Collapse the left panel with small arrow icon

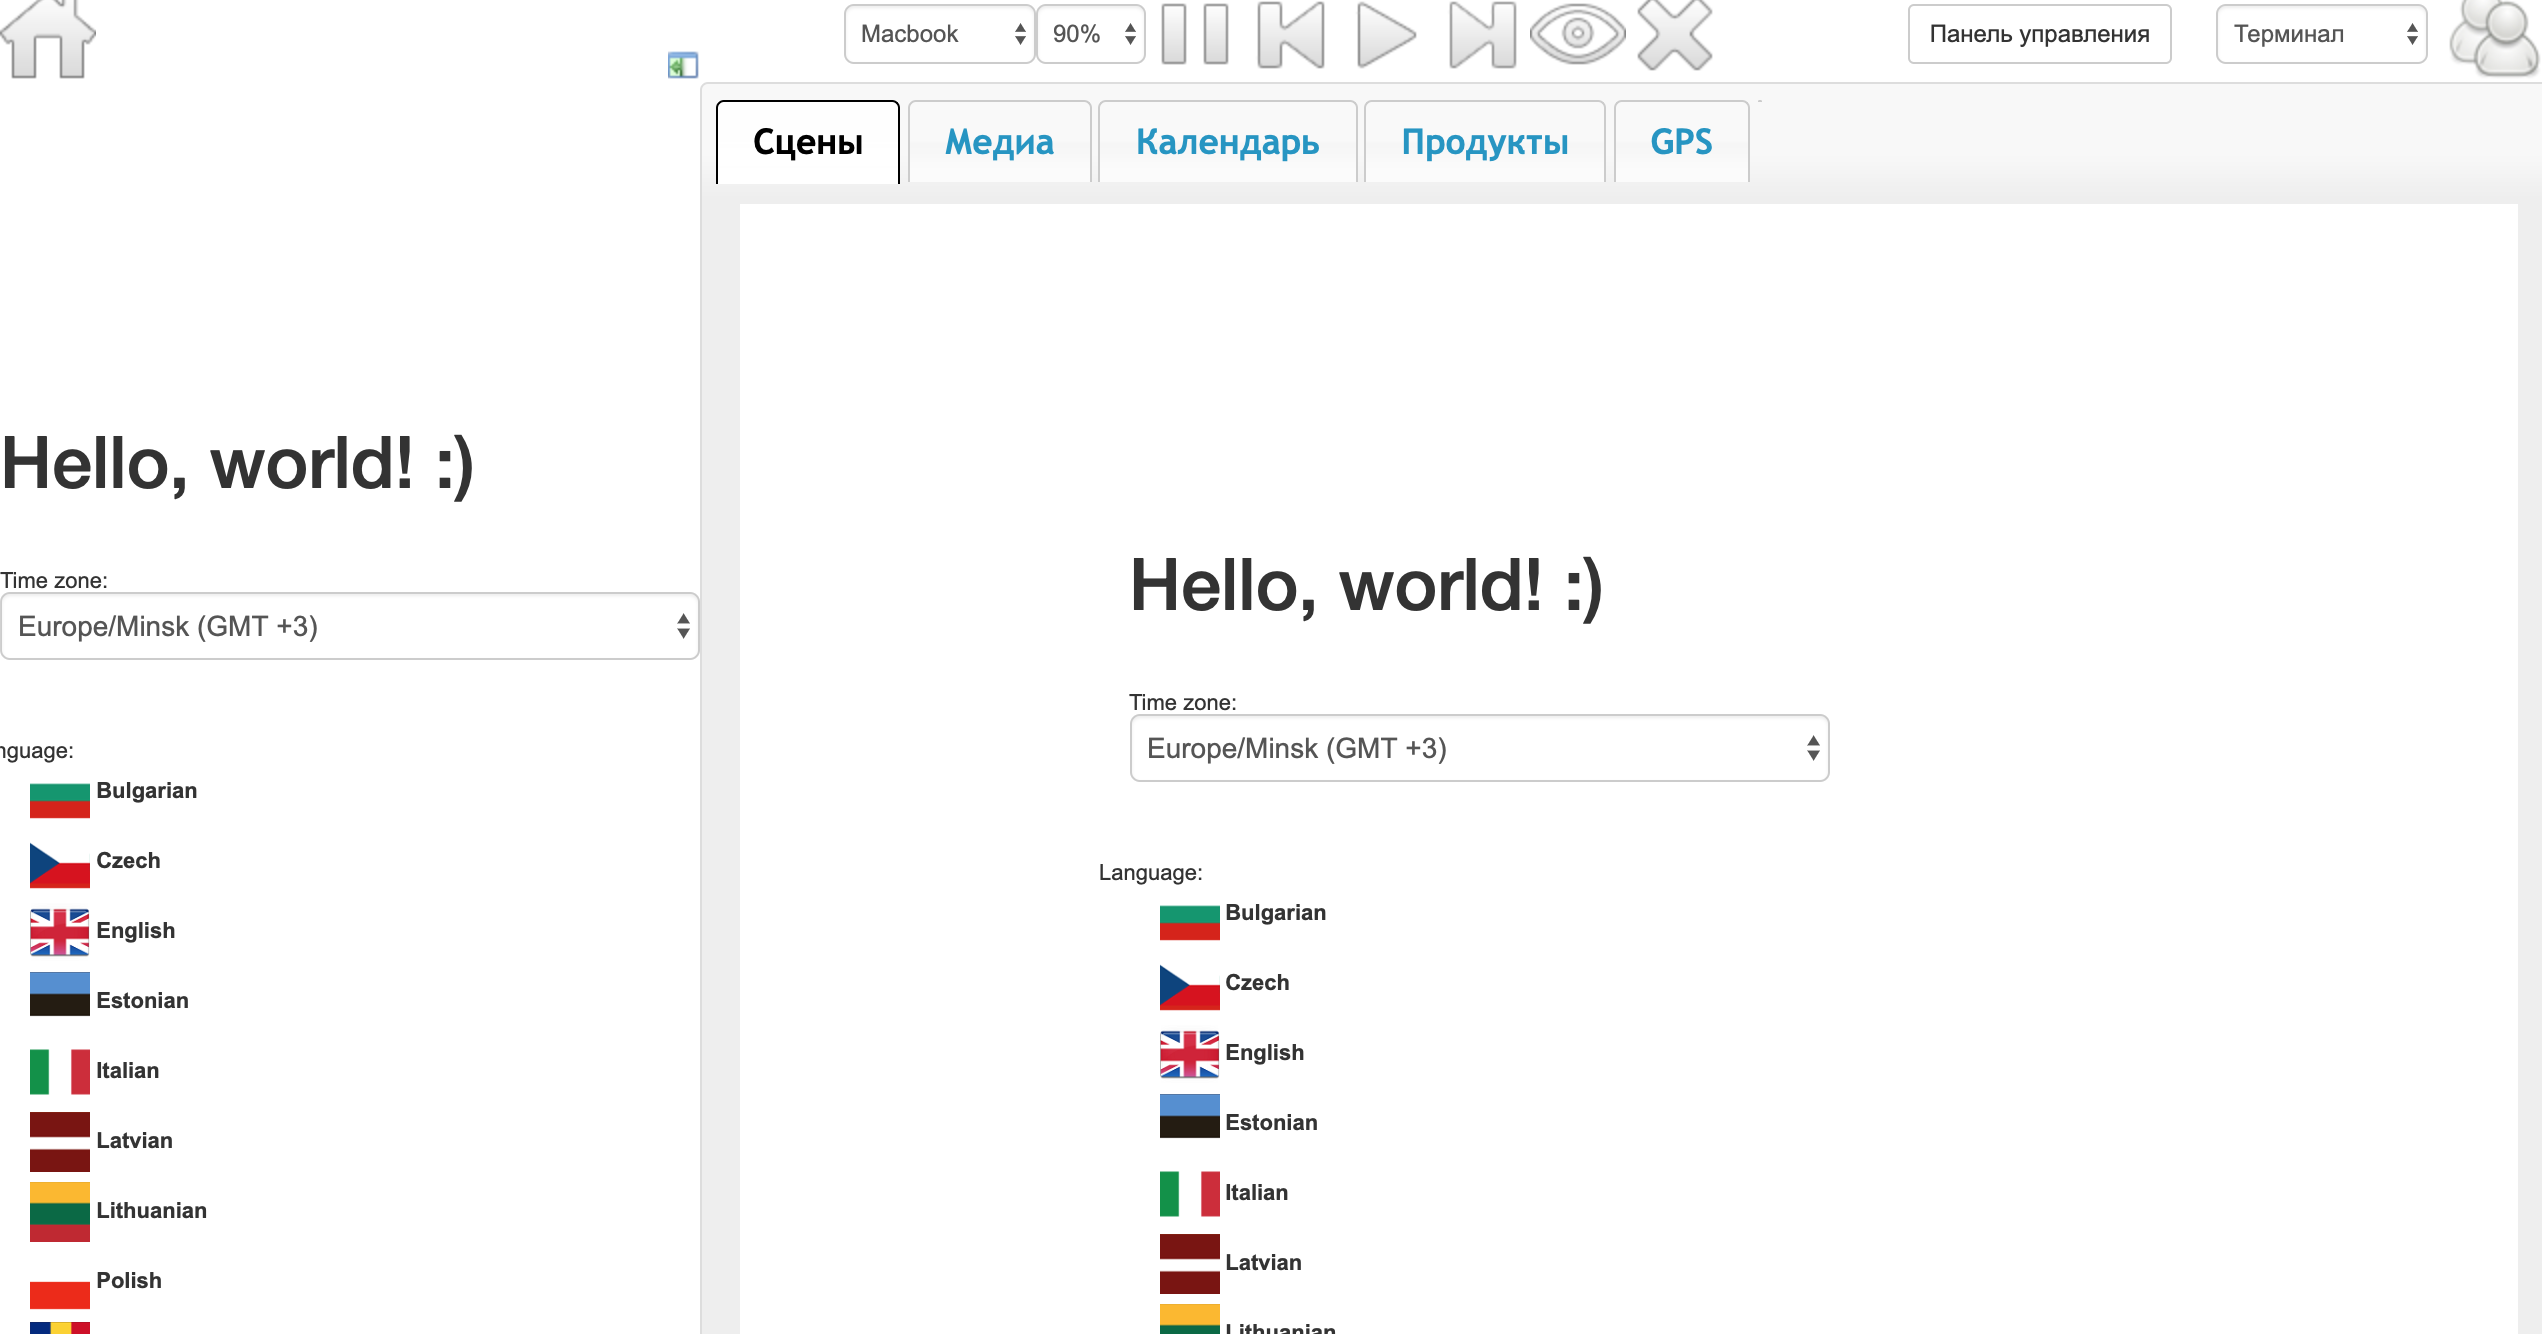click(x=682, y=66)
